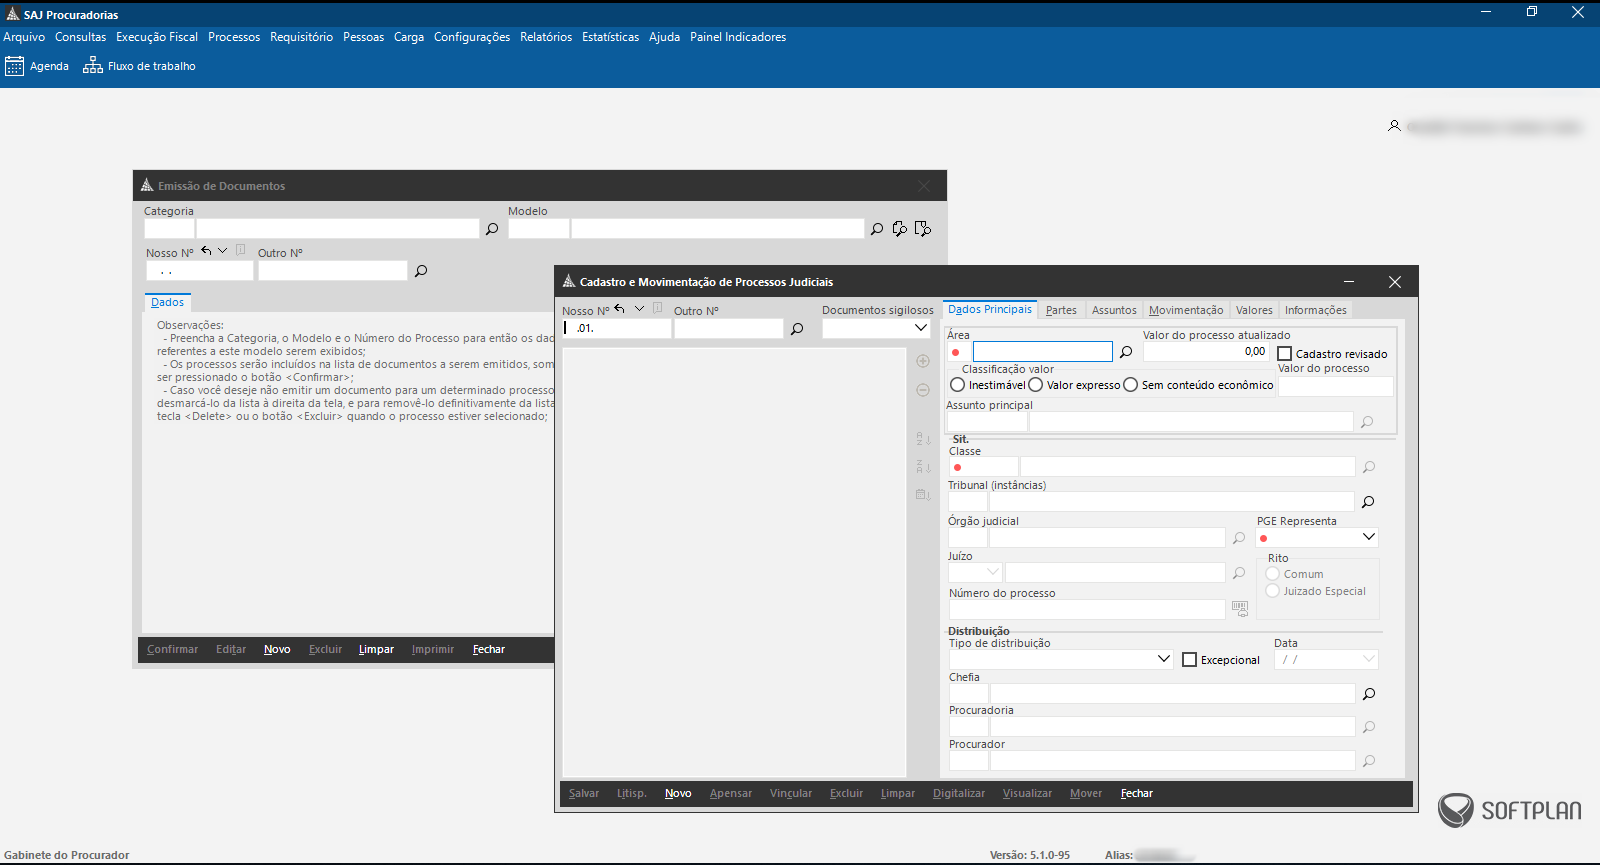Switch to the Movimentação tab

point(1185,310)
